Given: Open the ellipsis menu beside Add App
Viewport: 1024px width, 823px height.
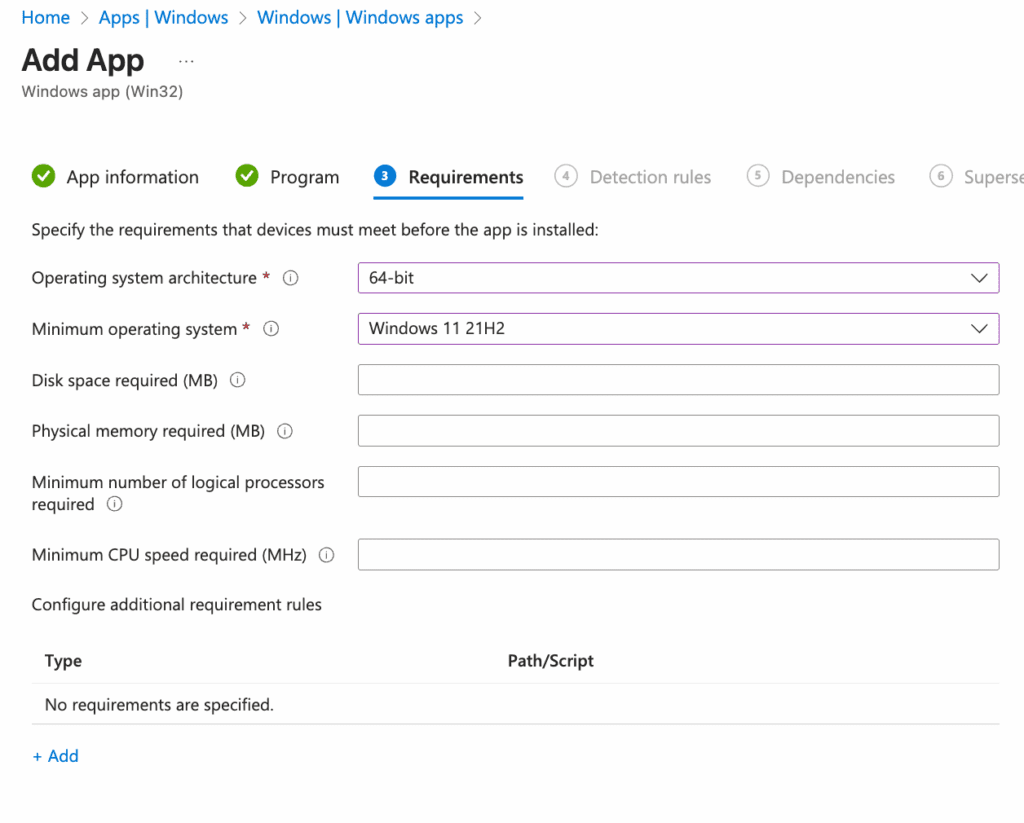Looking at the screenshot, I should tap(186, 61).
